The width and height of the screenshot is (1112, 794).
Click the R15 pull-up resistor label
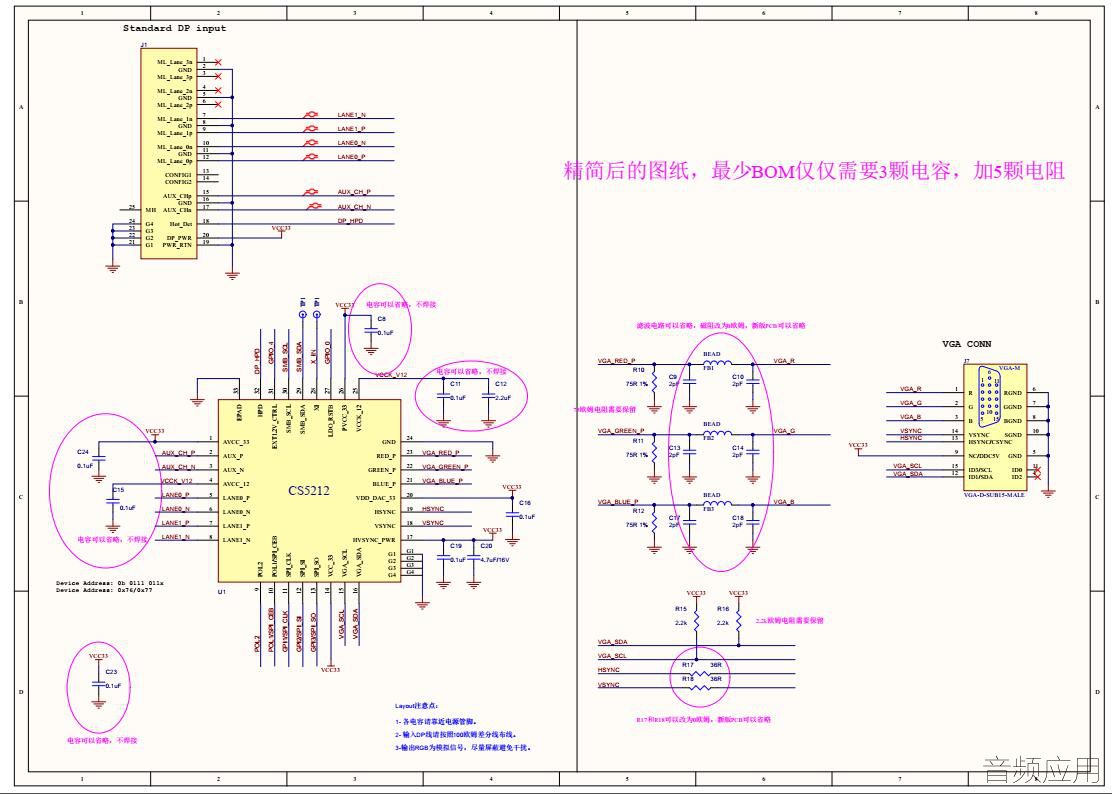pos(681,609)
